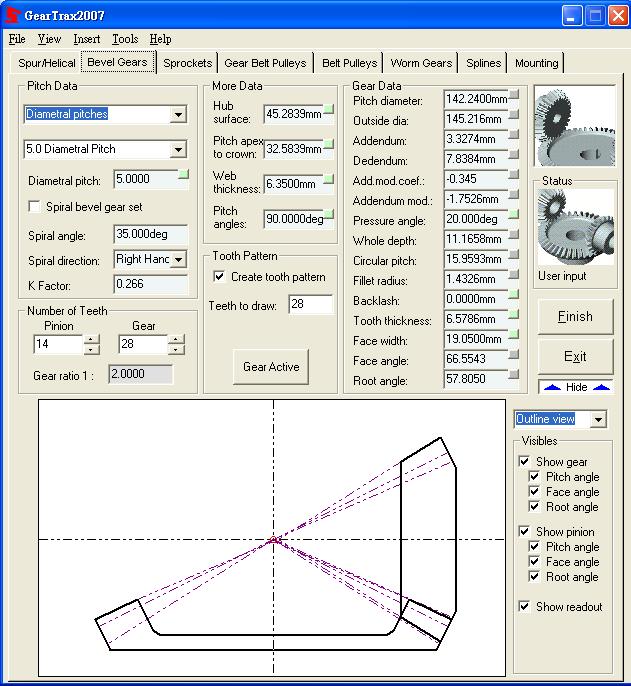Click the GearTrax app icon in title bar
The image size is (631, 686).
coord(12,15)
